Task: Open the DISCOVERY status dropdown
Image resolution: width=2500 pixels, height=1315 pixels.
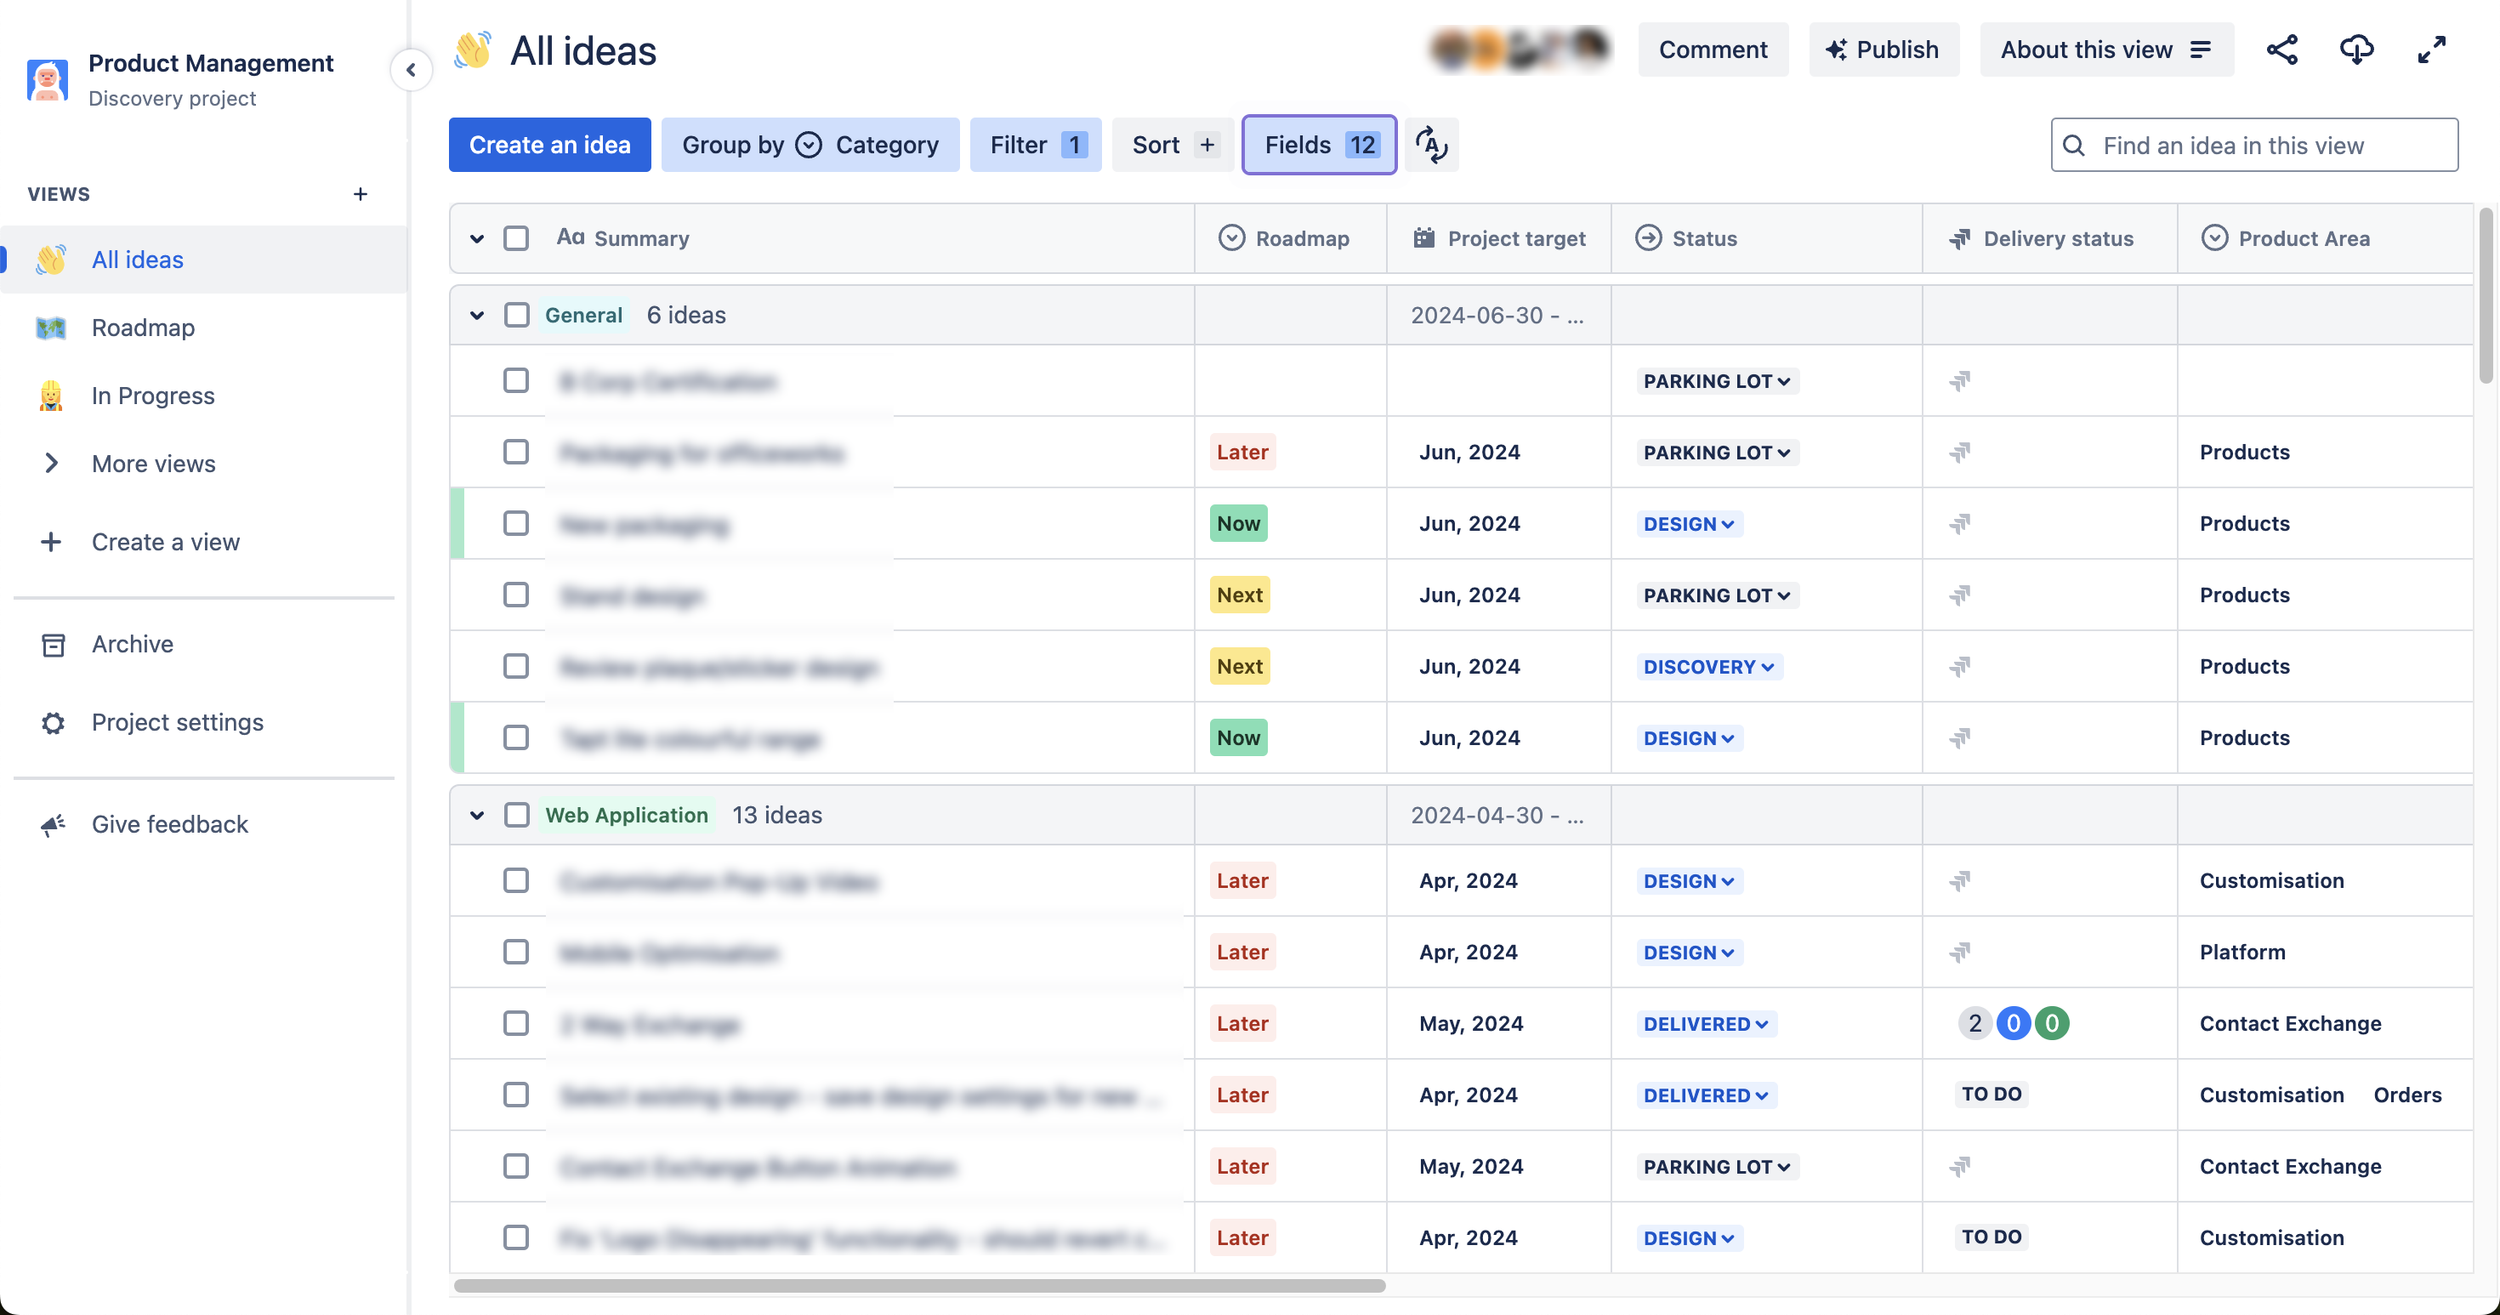Action: (x=1708, y=667)
